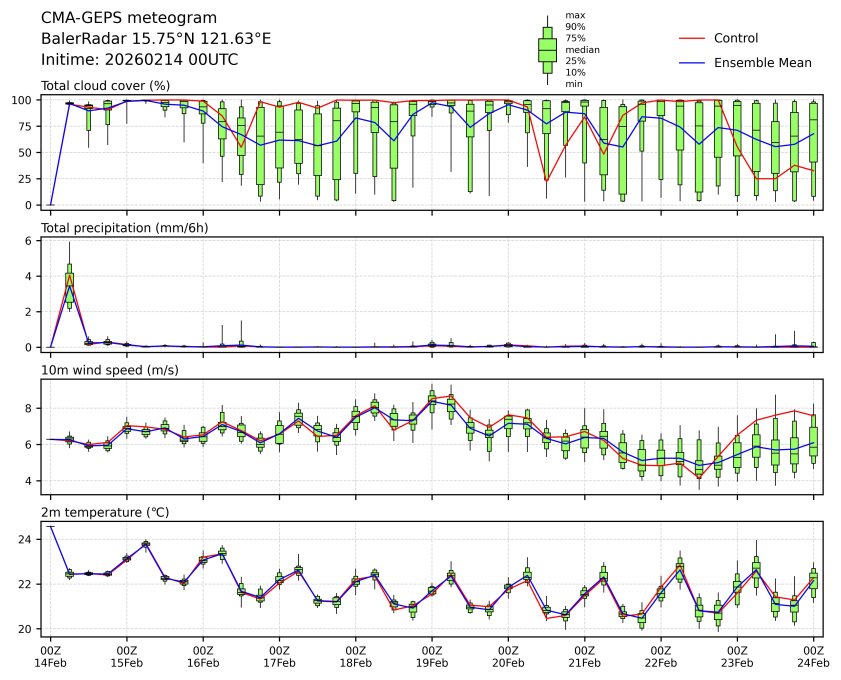Click the box-plot legend icon

coord(547,50)
